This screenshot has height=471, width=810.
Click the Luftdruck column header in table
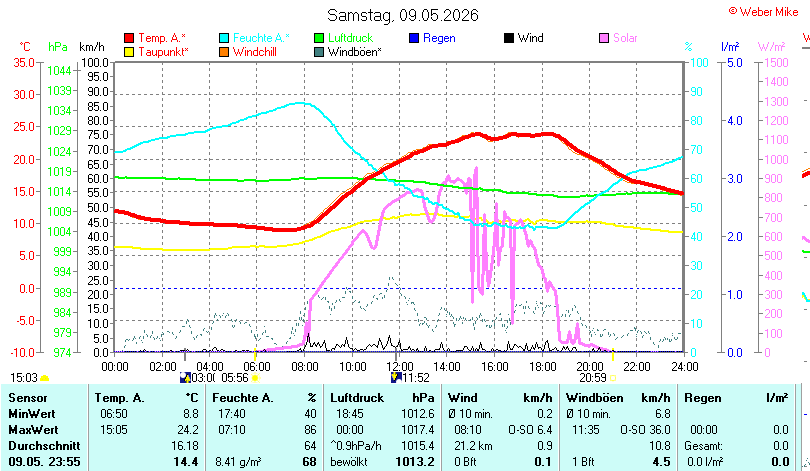point(357,398)
